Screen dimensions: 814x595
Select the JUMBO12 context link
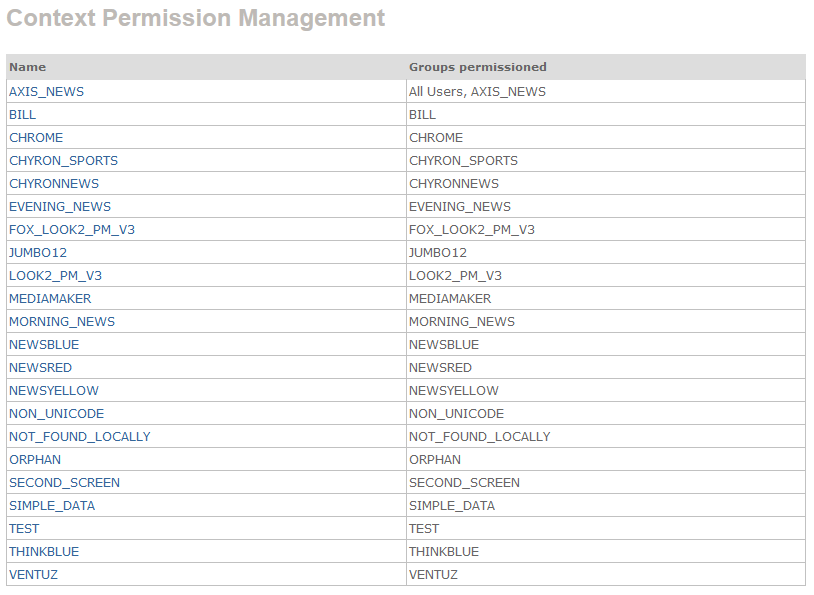point(38,252)
